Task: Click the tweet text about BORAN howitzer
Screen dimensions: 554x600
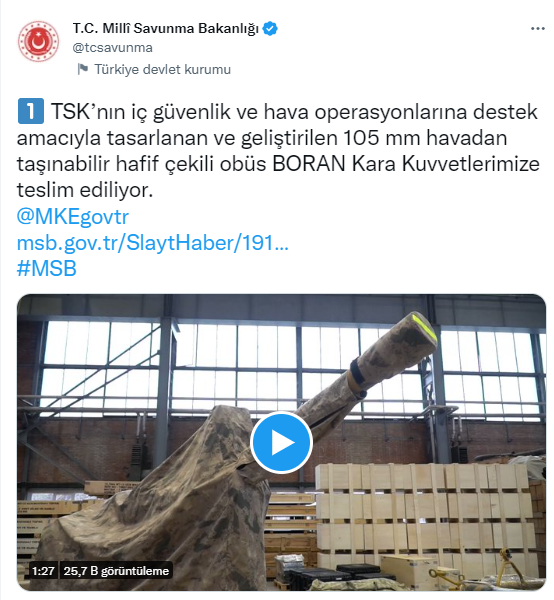Action: pos(278,151)
